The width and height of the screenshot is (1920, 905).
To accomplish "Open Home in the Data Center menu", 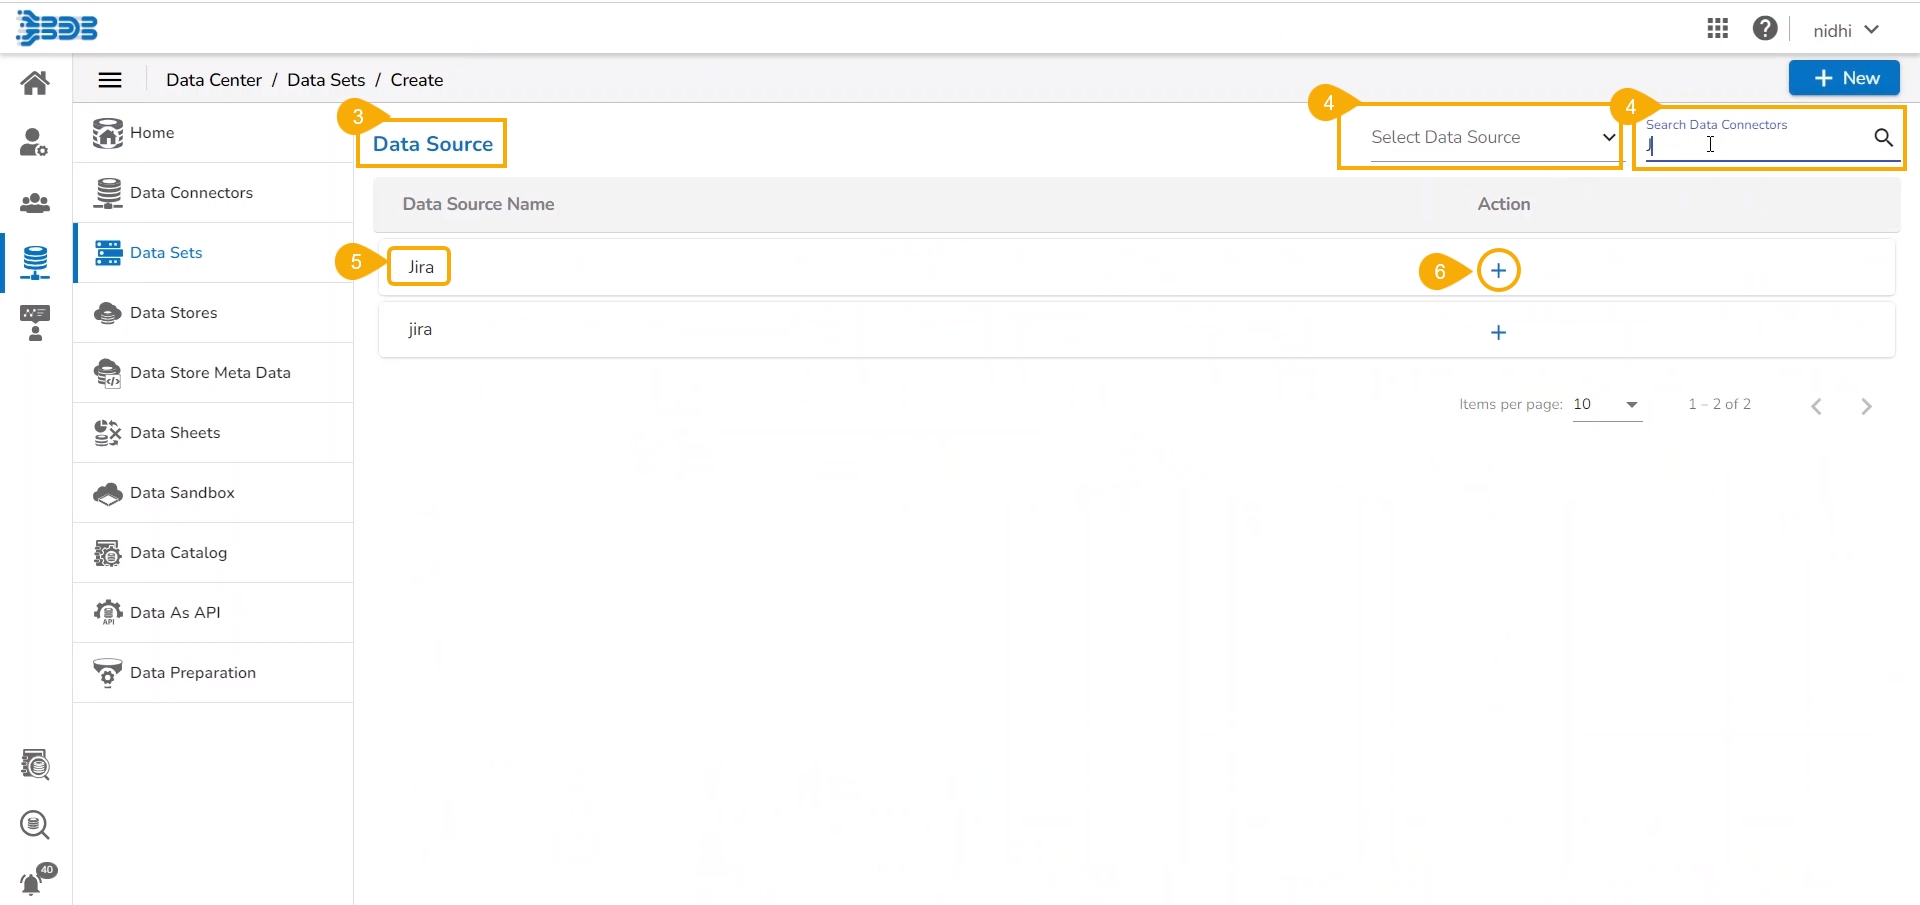I will click(x=213, y=133).
